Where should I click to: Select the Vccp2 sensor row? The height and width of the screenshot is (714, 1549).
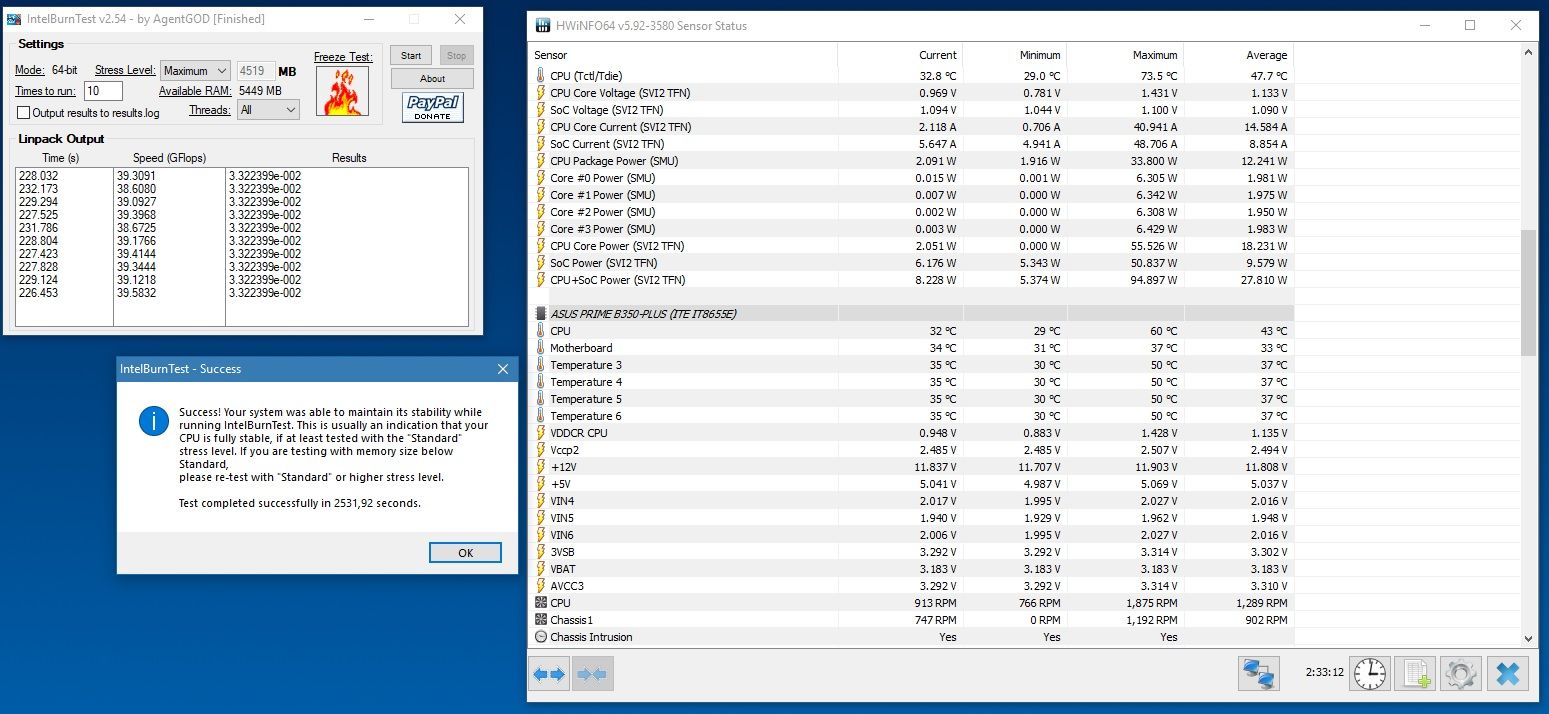tap(911, 450)
